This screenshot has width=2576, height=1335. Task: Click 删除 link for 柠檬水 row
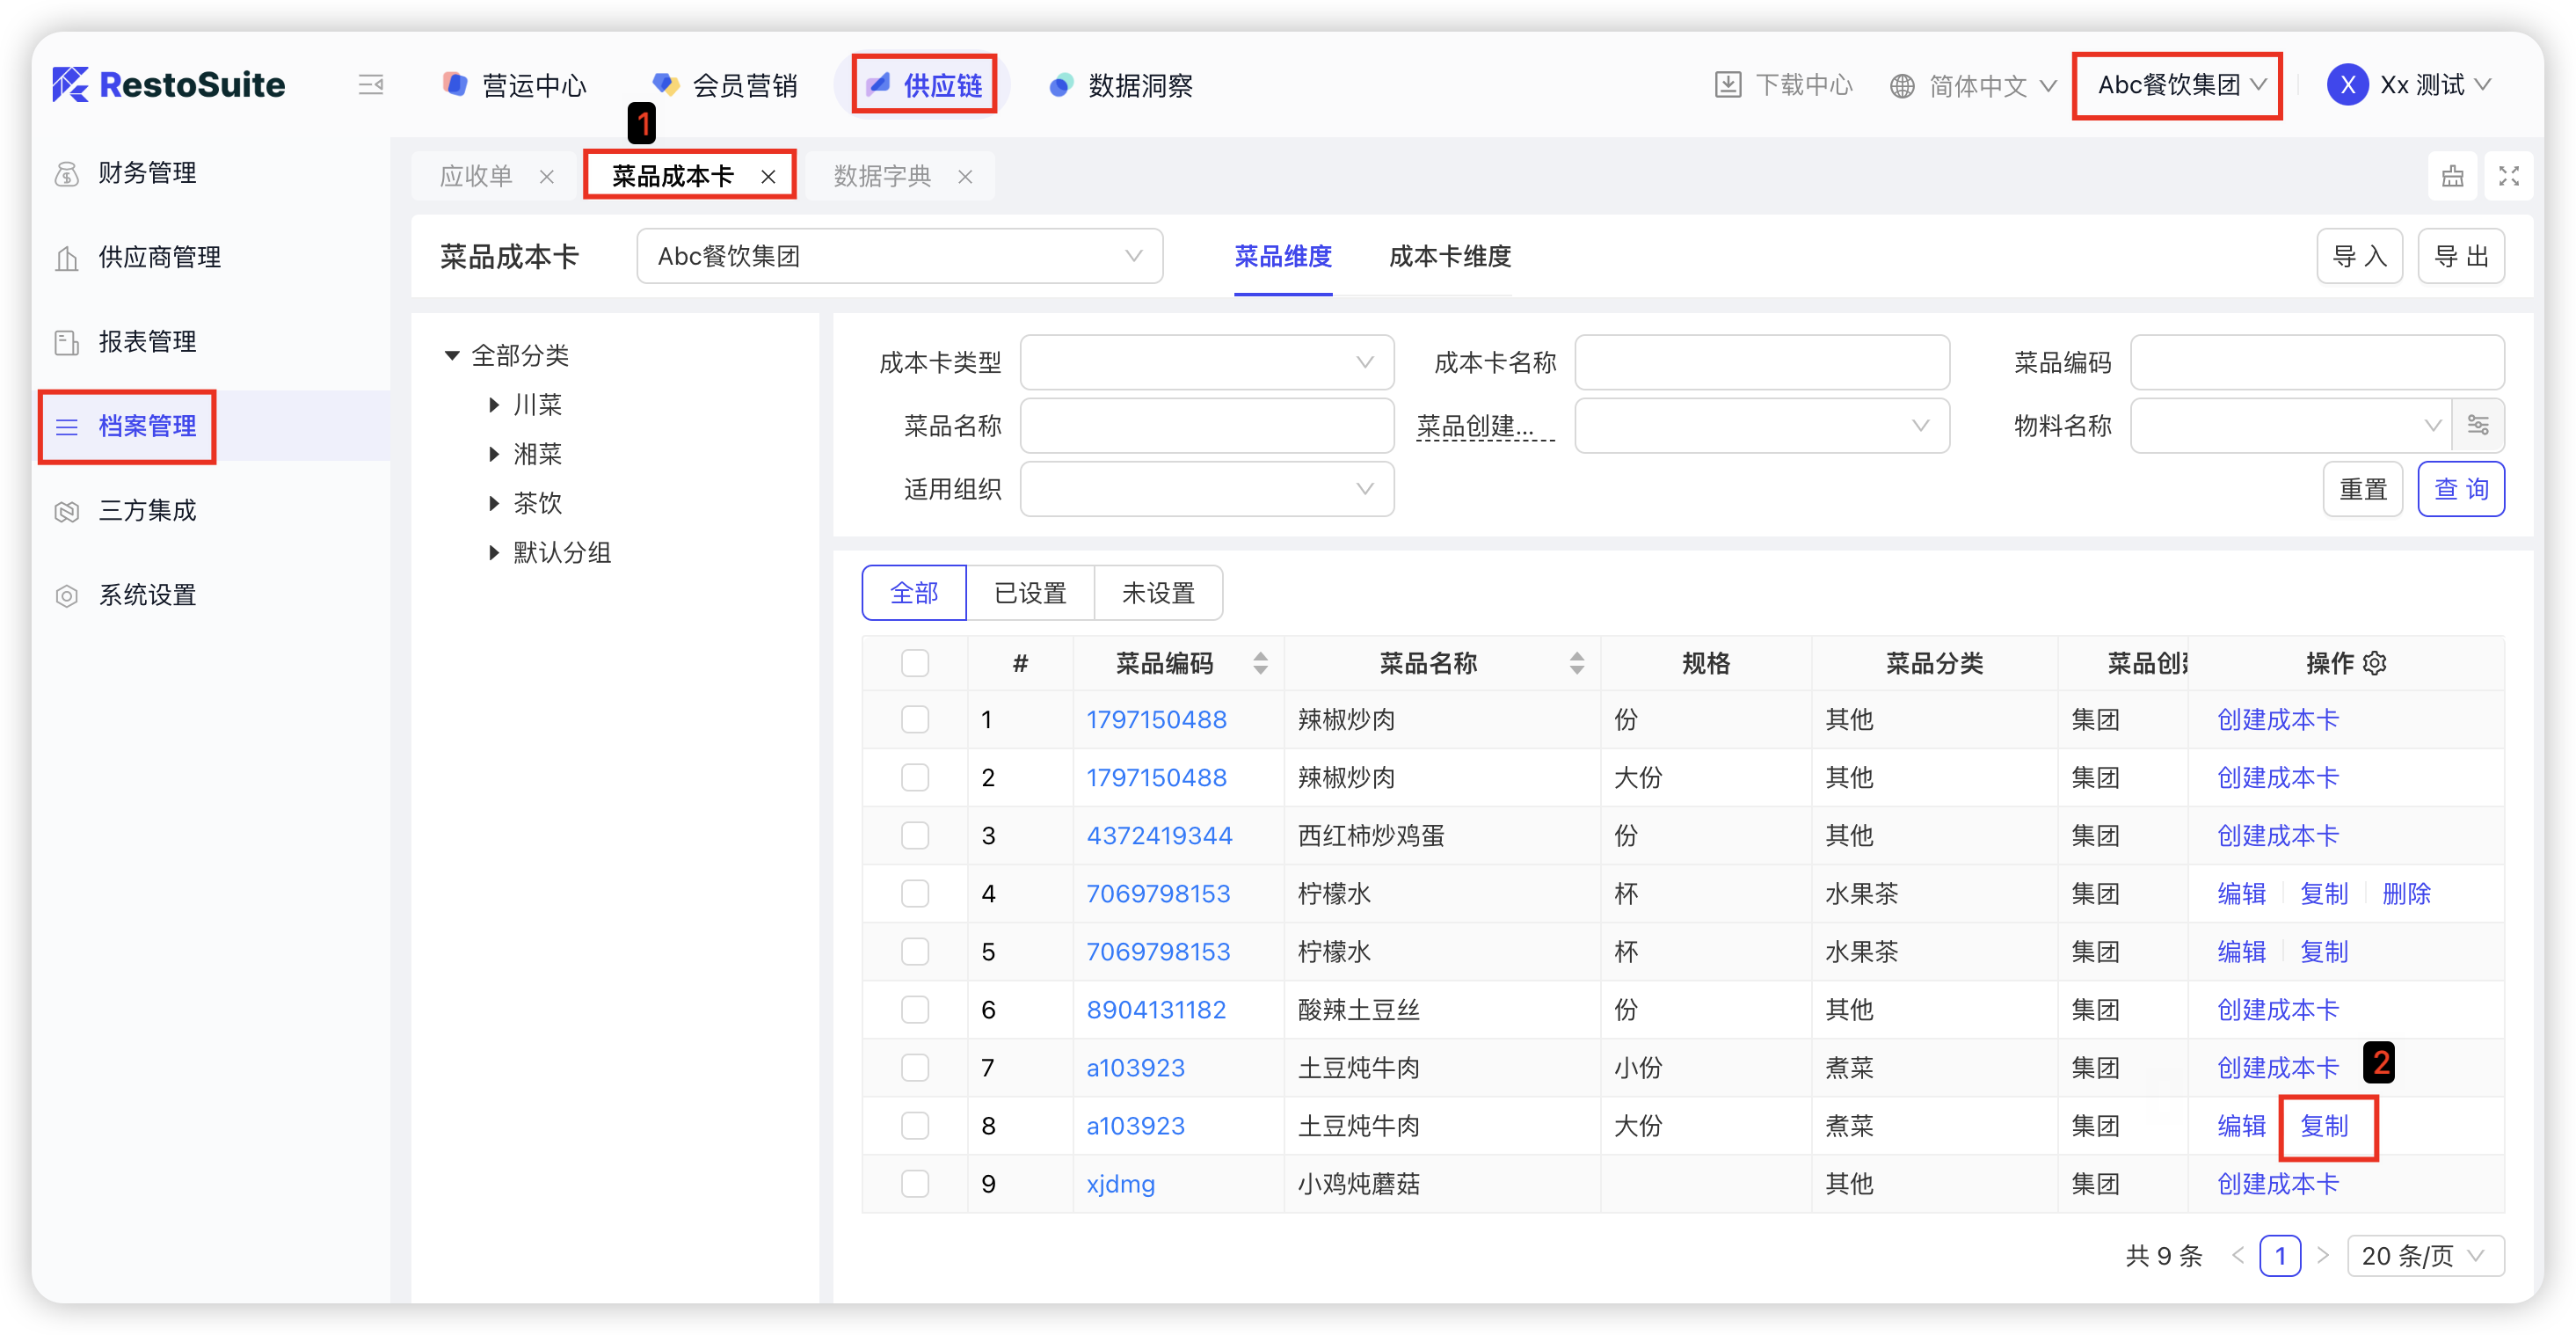click(x=2405, y=893)
